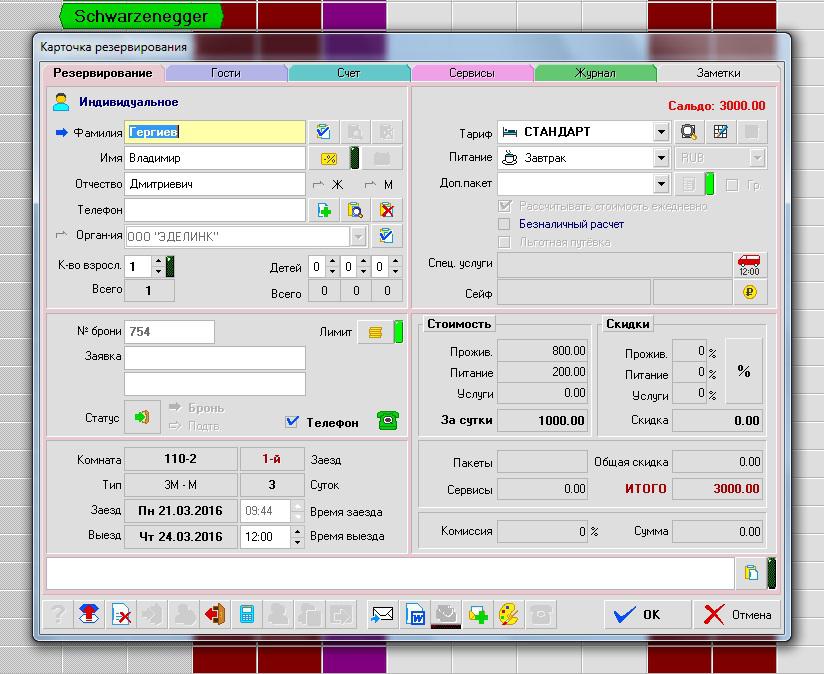Viewport: 824px width, 674px height.
Task: Tick the Гр checkbox
Action: (732, 185)
